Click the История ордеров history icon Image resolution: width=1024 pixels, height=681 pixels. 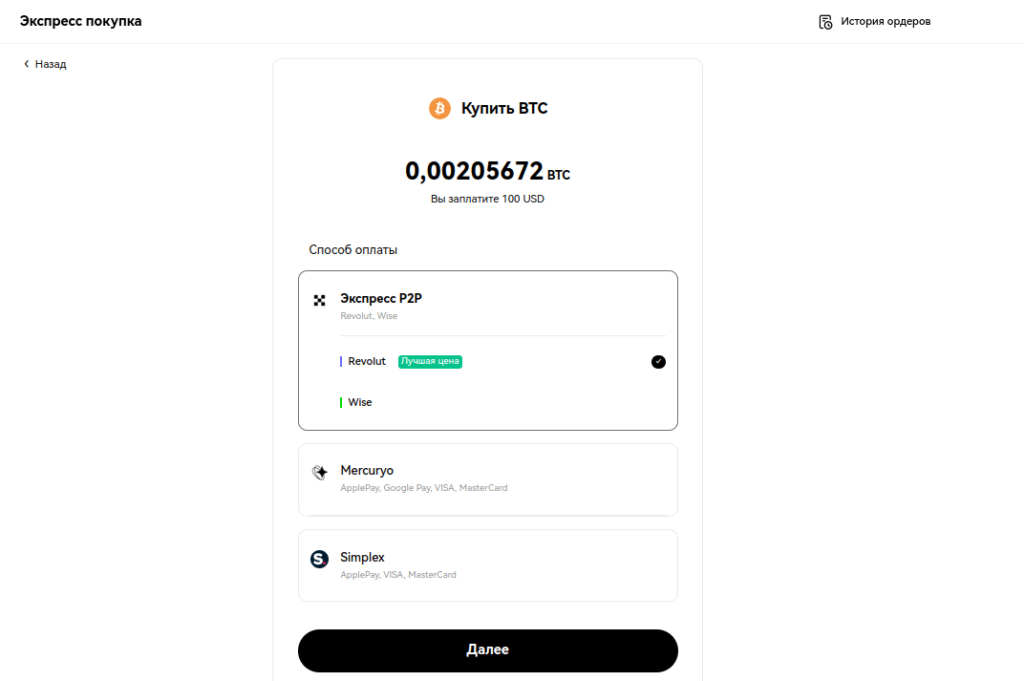coord(825,20)
